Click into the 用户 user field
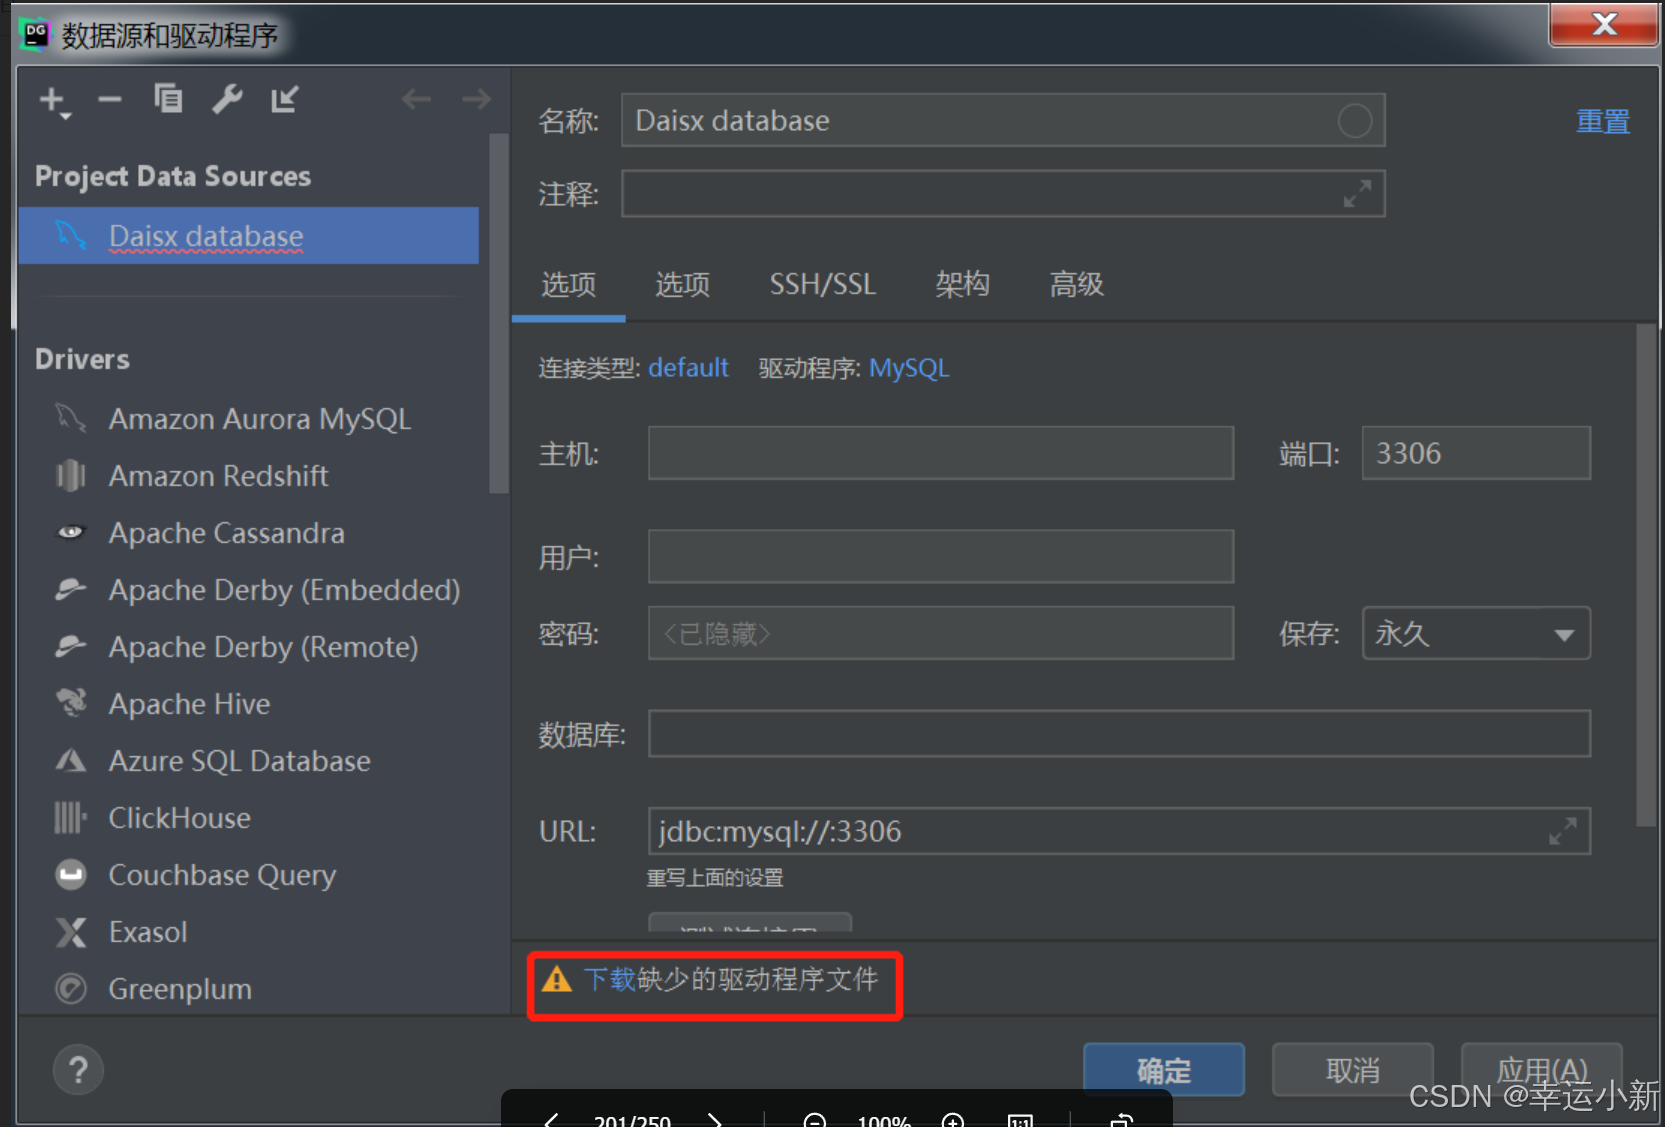 (941, 556)
